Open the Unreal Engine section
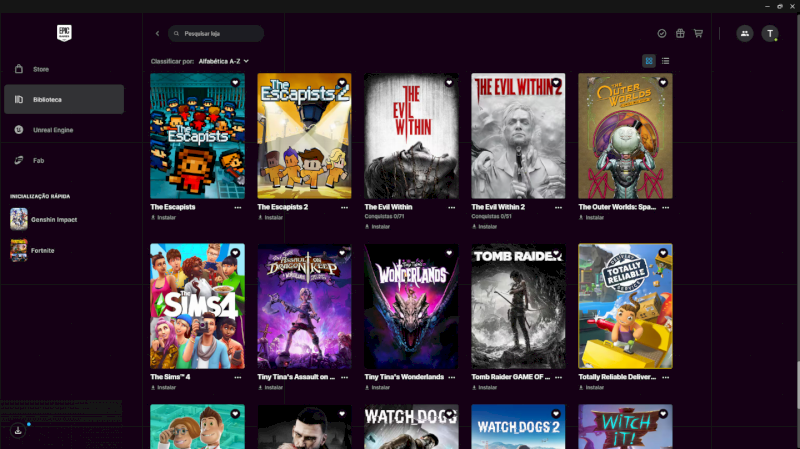Image resolution: width=800 pixels, height=449 pixels. click(64, 130)
